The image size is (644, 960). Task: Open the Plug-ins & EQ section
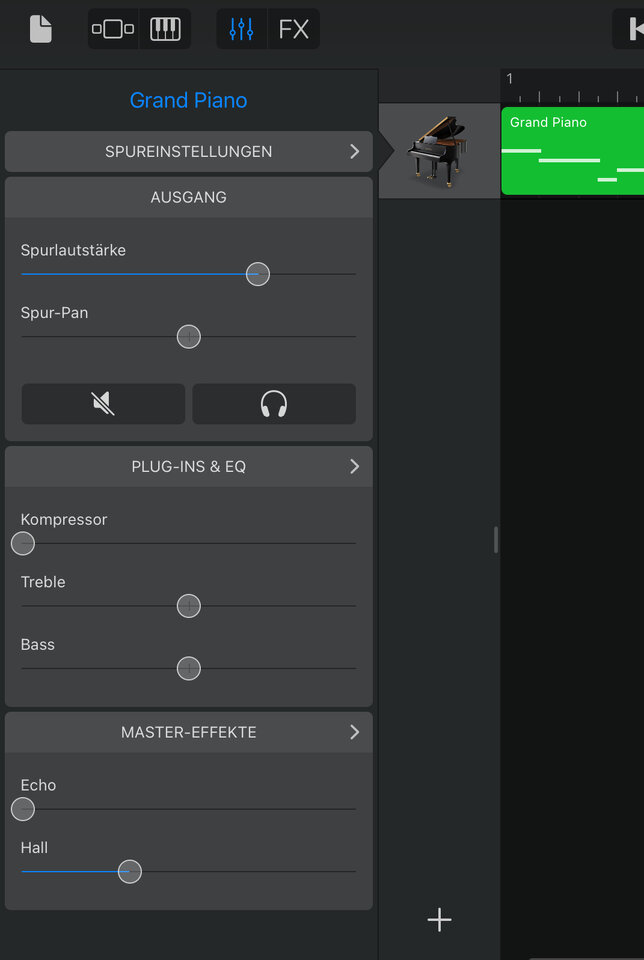coord(189,466)
